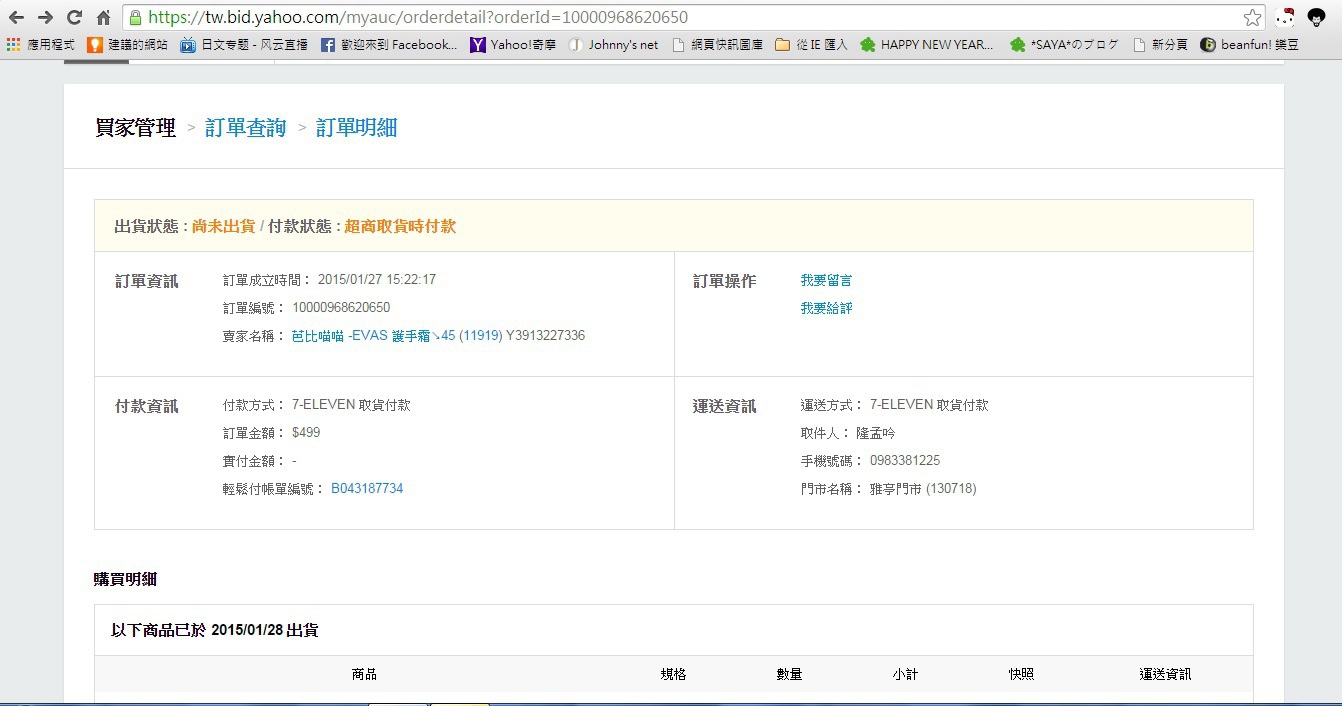
Task: Click the green padlock security icon
Action: click(x=135, y=17)
